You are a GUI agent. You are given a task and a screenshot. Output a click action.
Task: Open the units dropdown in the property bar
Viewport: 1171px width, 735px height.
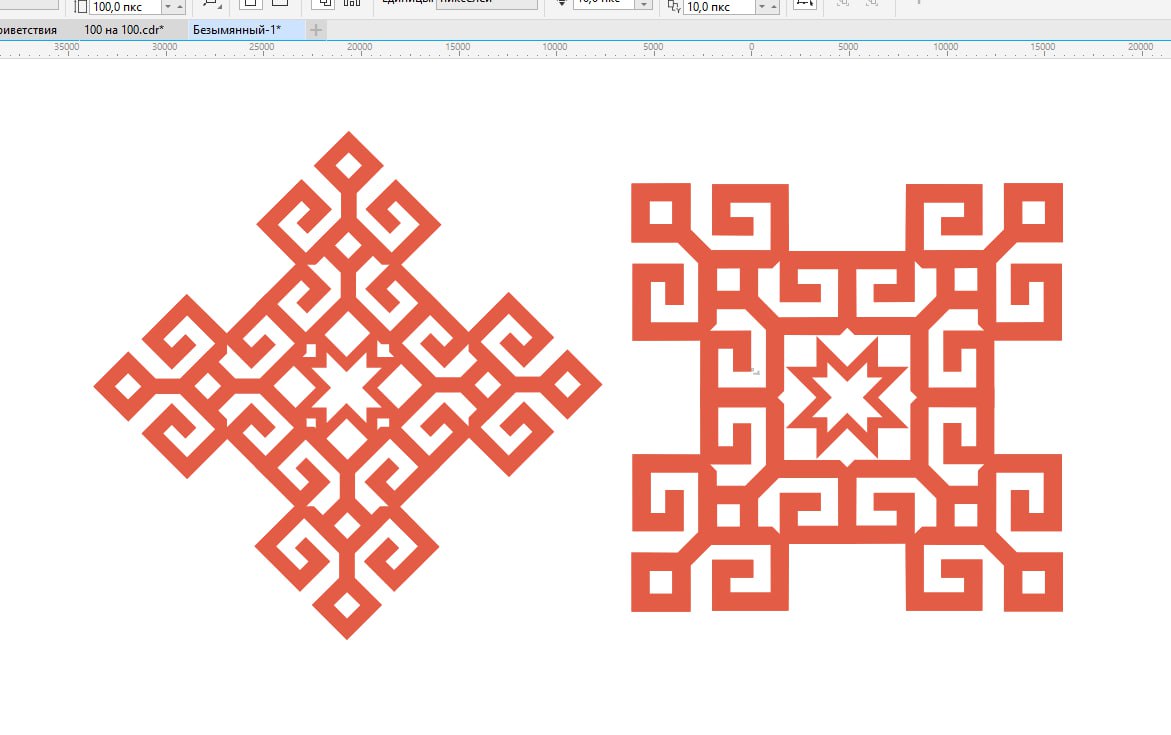tap(486, 4)
